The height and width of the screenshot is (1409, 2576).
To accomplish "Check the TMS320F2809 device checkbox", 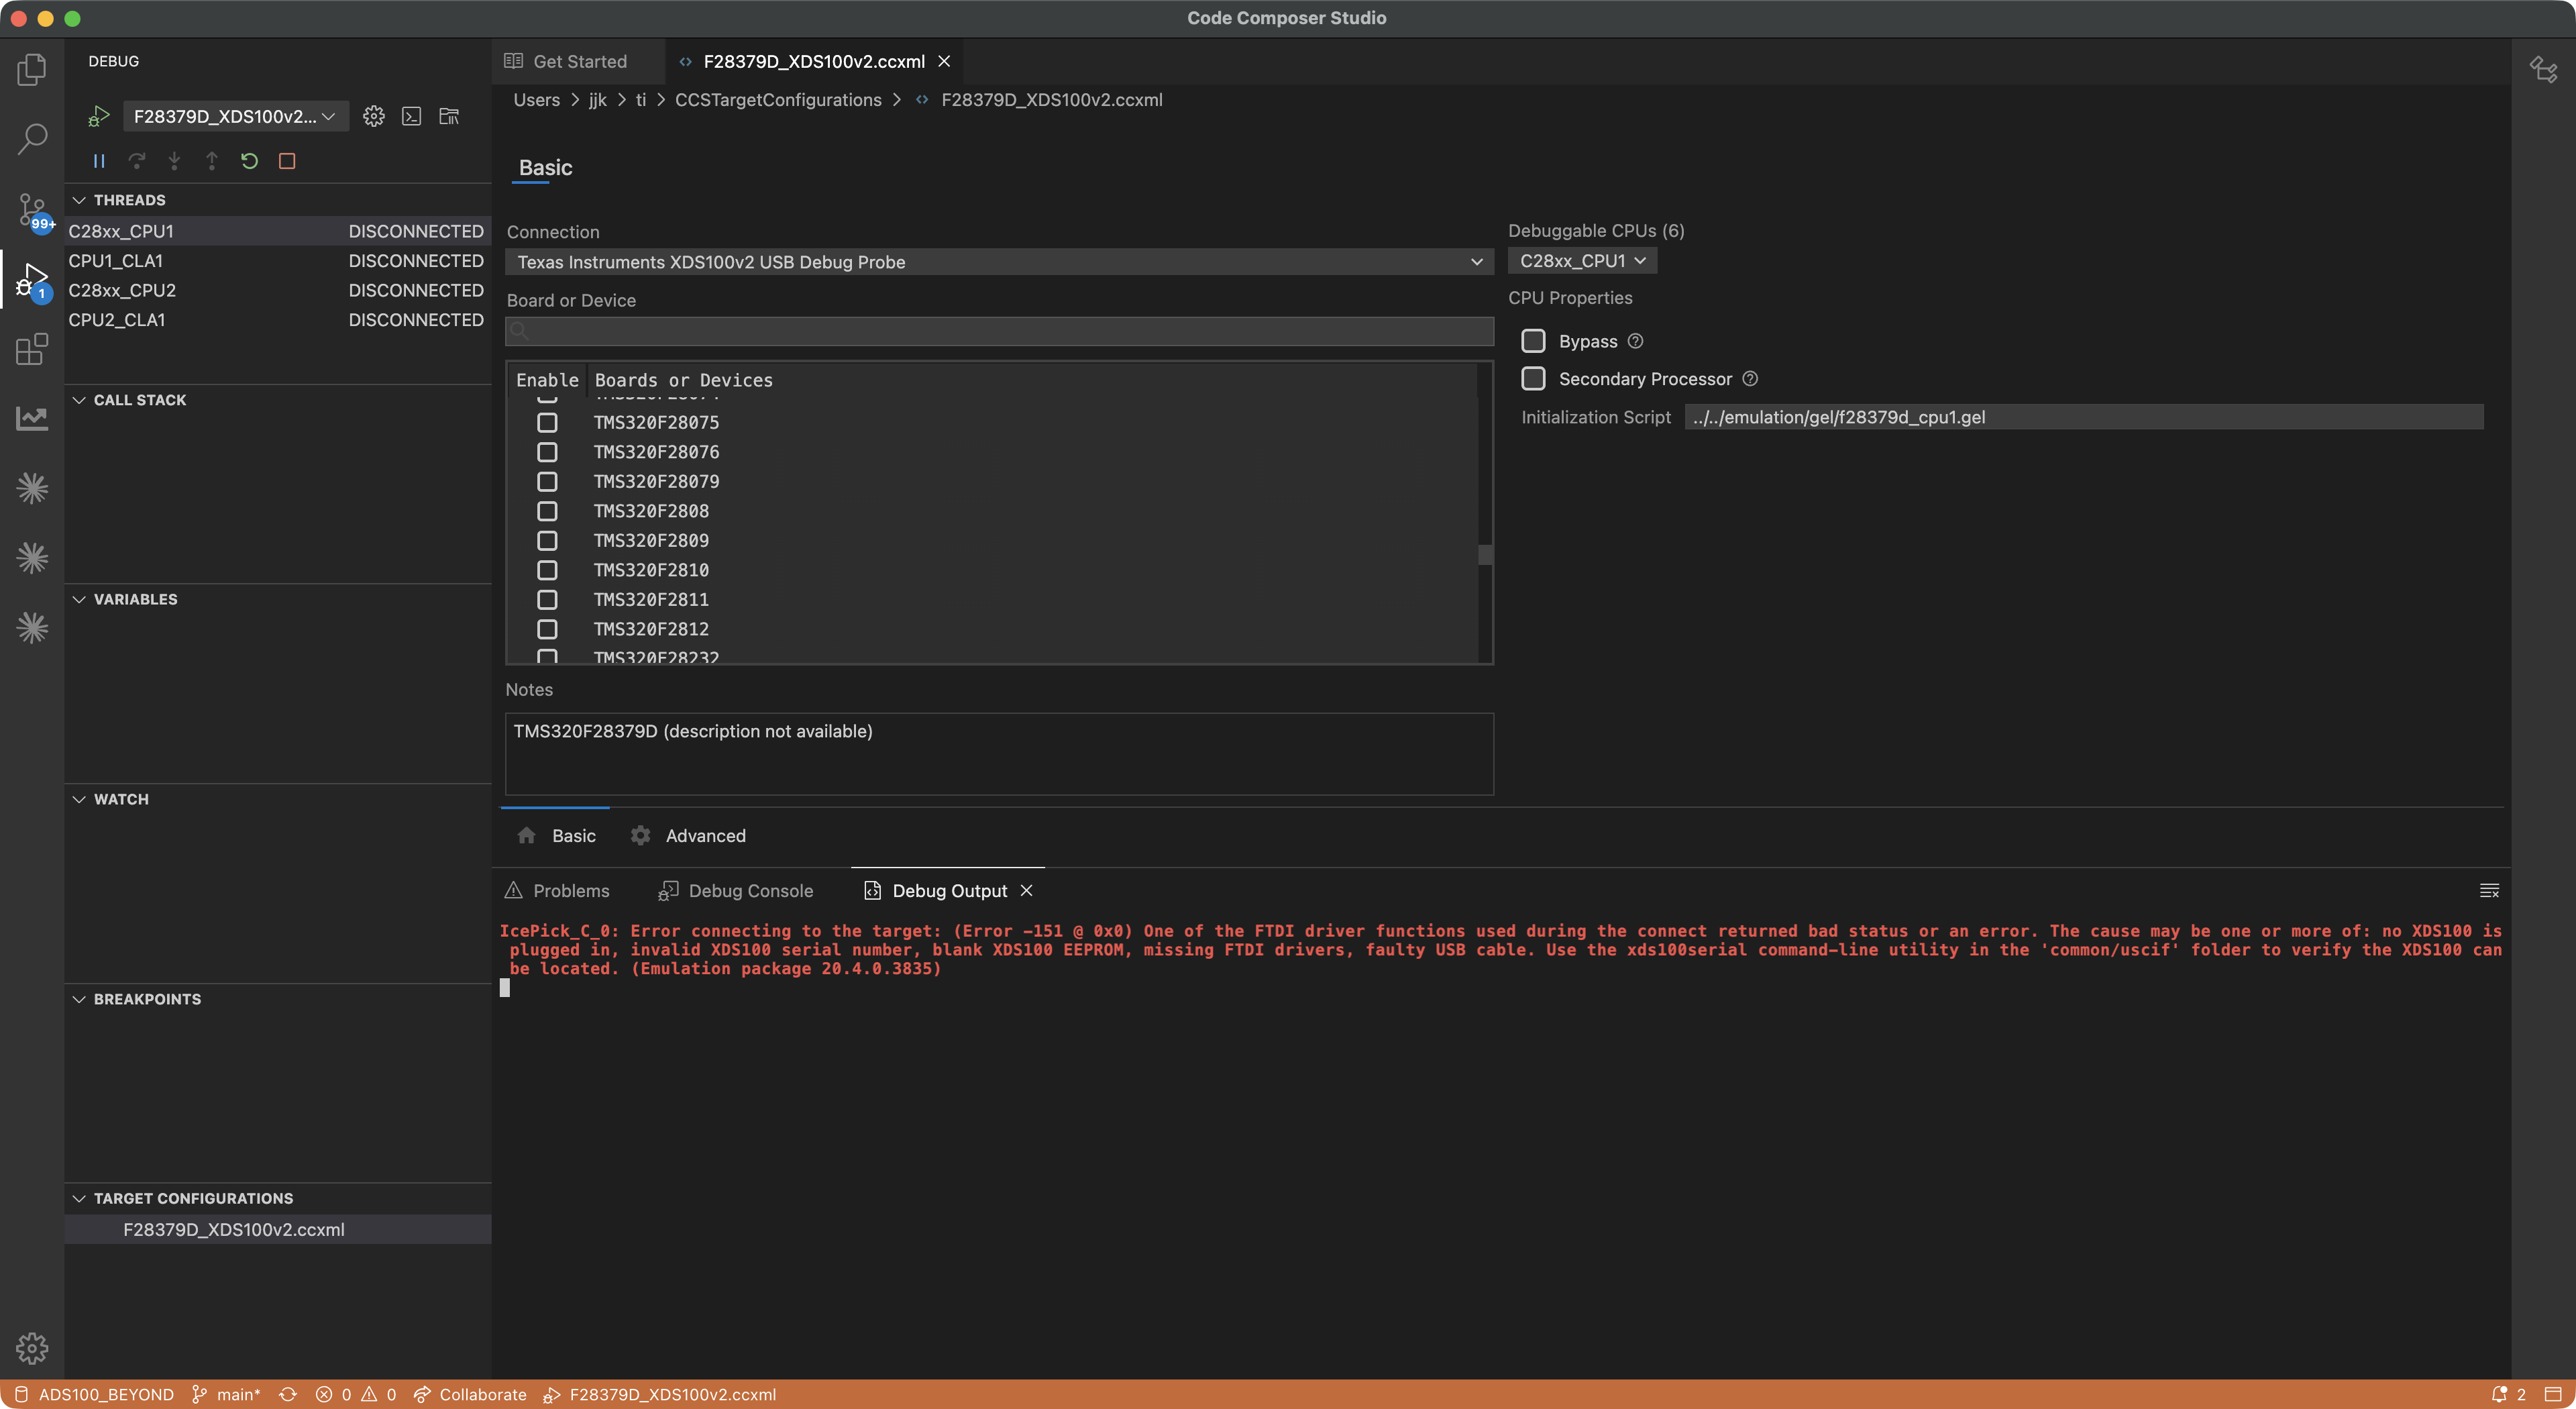I will [547, 541].
